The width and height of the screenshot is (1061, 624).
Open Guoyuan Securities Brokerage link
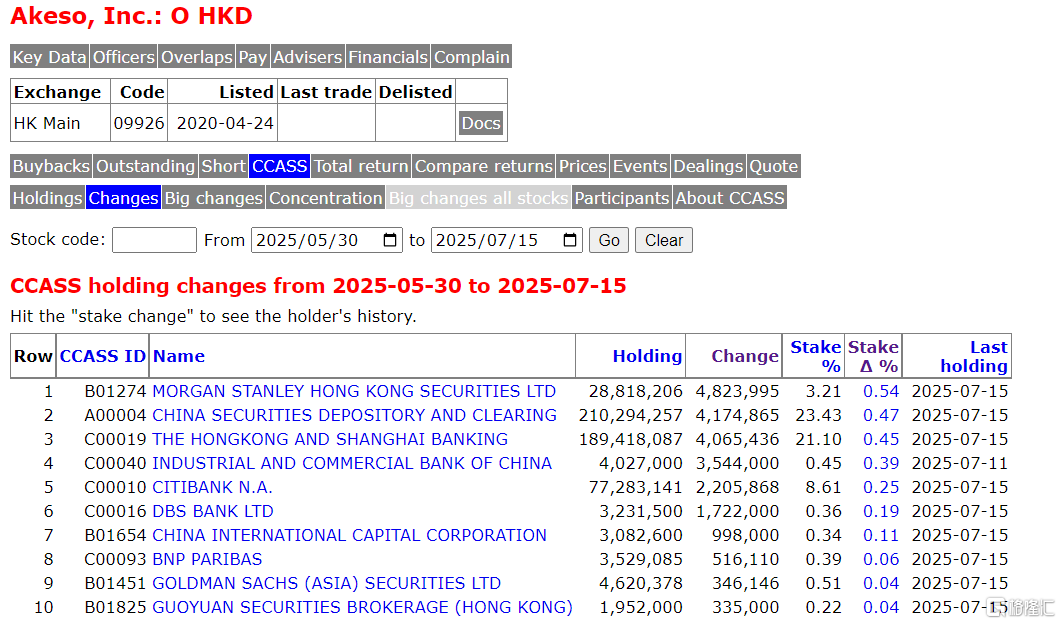point(362,607)
